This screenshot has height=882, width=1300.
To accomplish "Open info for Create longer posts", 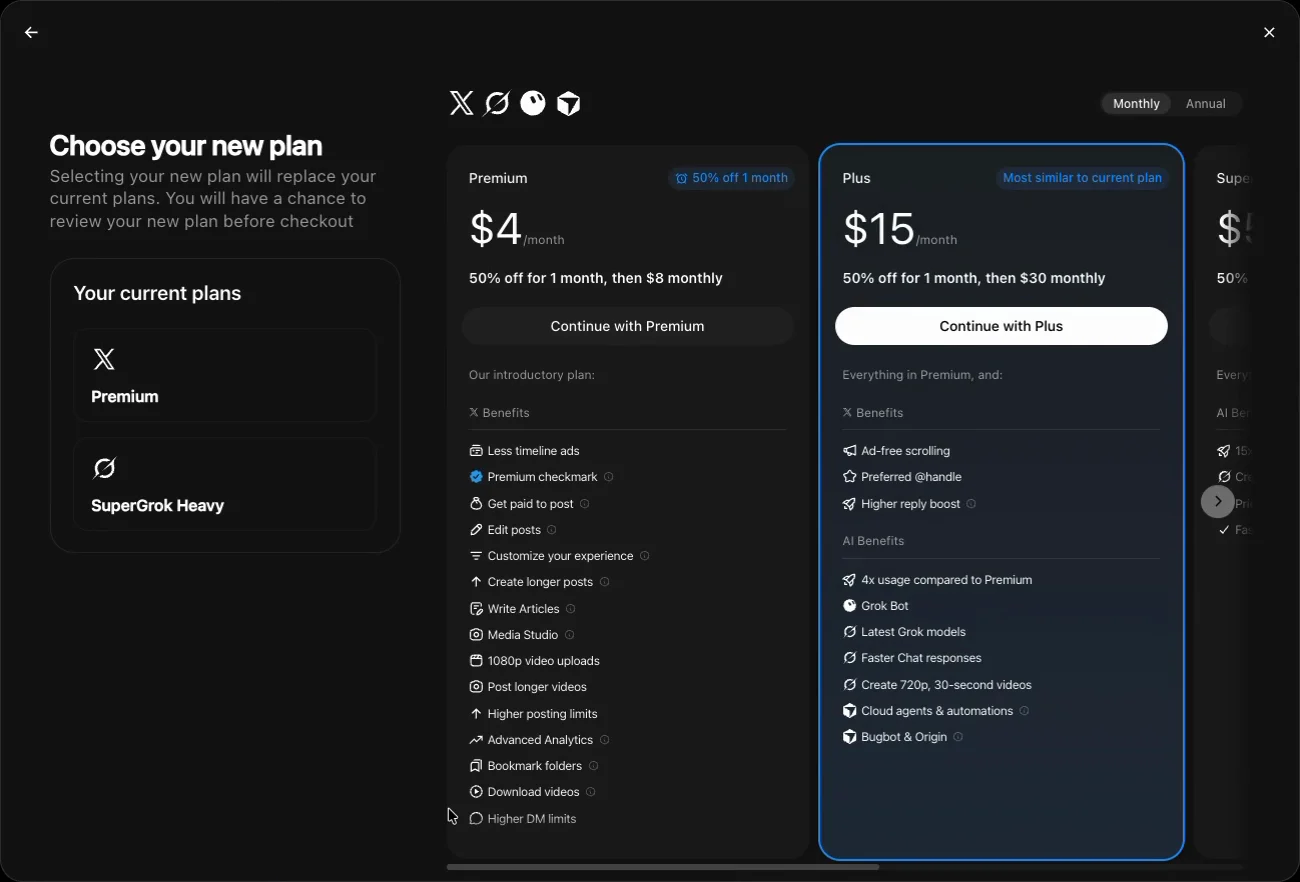I will click(605, 582).
